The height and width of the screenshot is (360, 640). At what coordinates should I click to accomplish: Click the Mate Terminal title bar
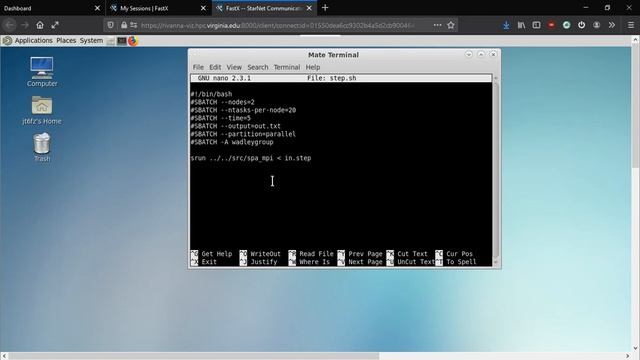pyautogui.click(x=333, y=55)
